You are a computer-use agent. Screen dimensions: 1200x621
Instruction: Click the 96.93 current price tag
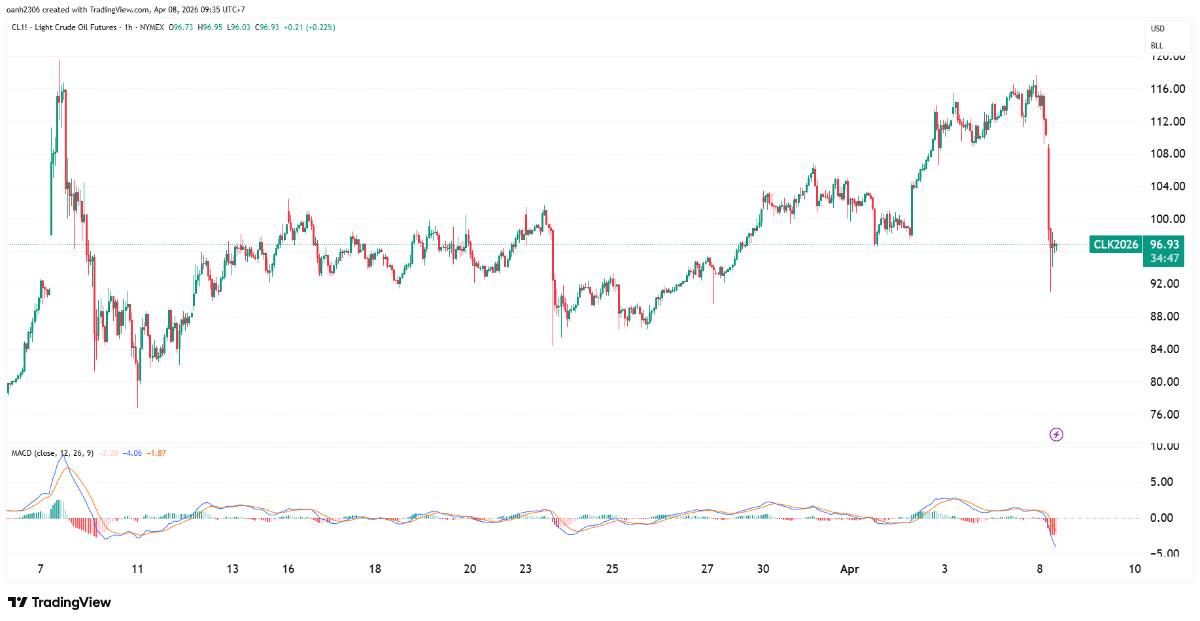[1165, 244]
